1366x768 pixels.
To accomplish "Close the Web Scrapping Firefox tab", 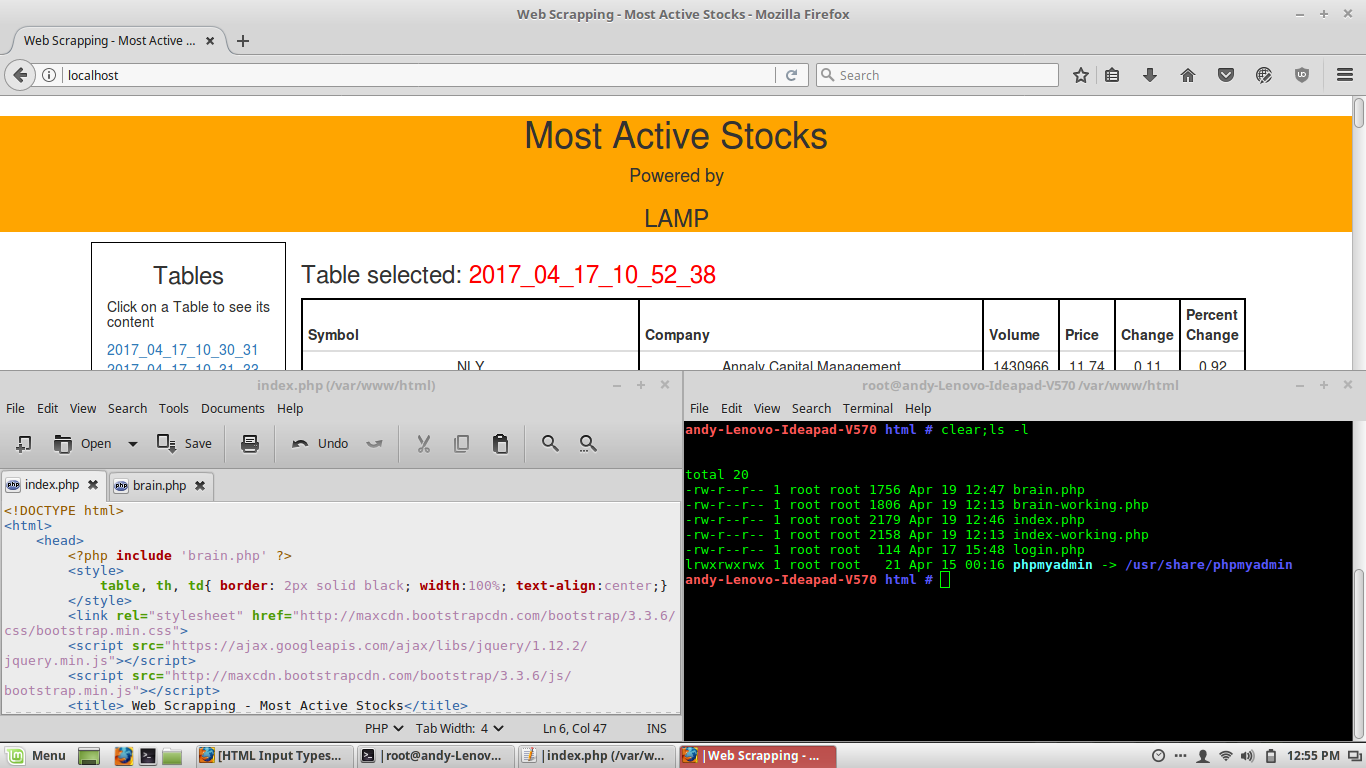I will pyautogui.click(x=210, y=41).
